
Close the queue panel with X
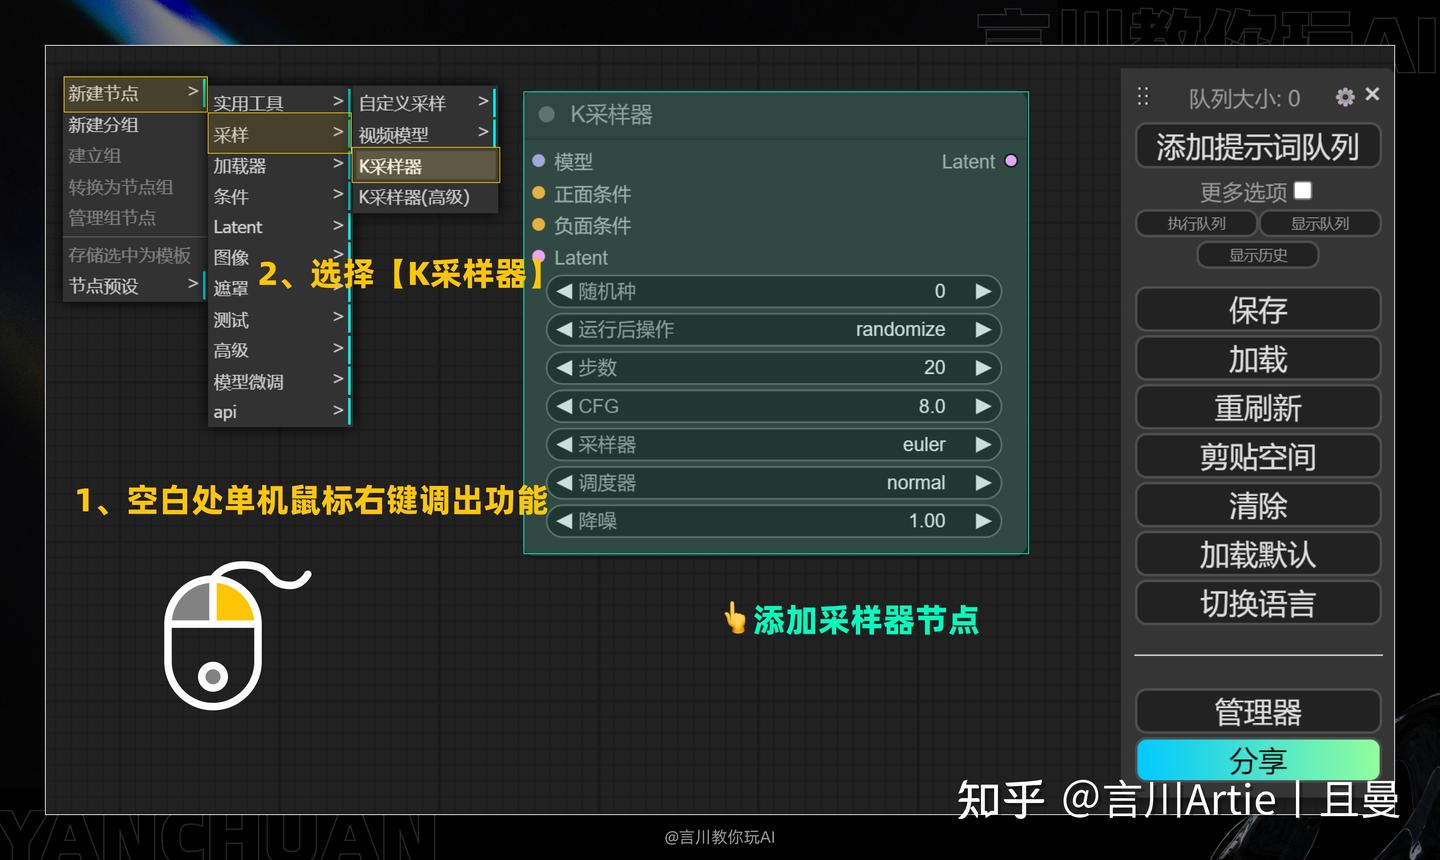(x=1372, y=94)
